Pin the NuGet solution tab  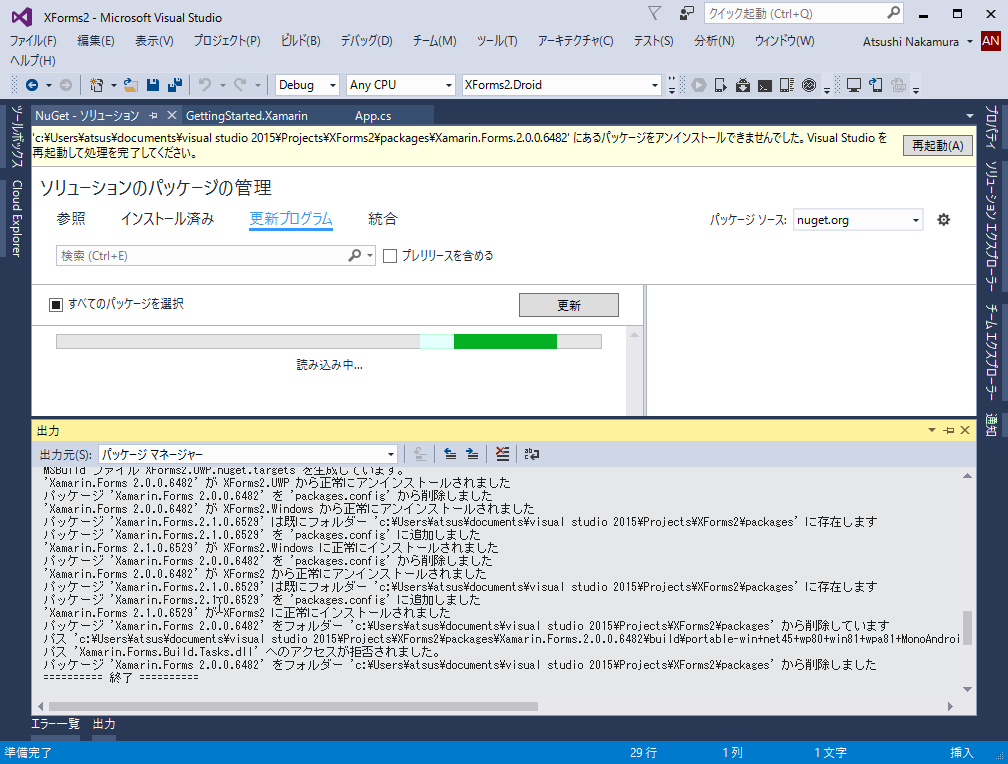click(x=154, y=116)
